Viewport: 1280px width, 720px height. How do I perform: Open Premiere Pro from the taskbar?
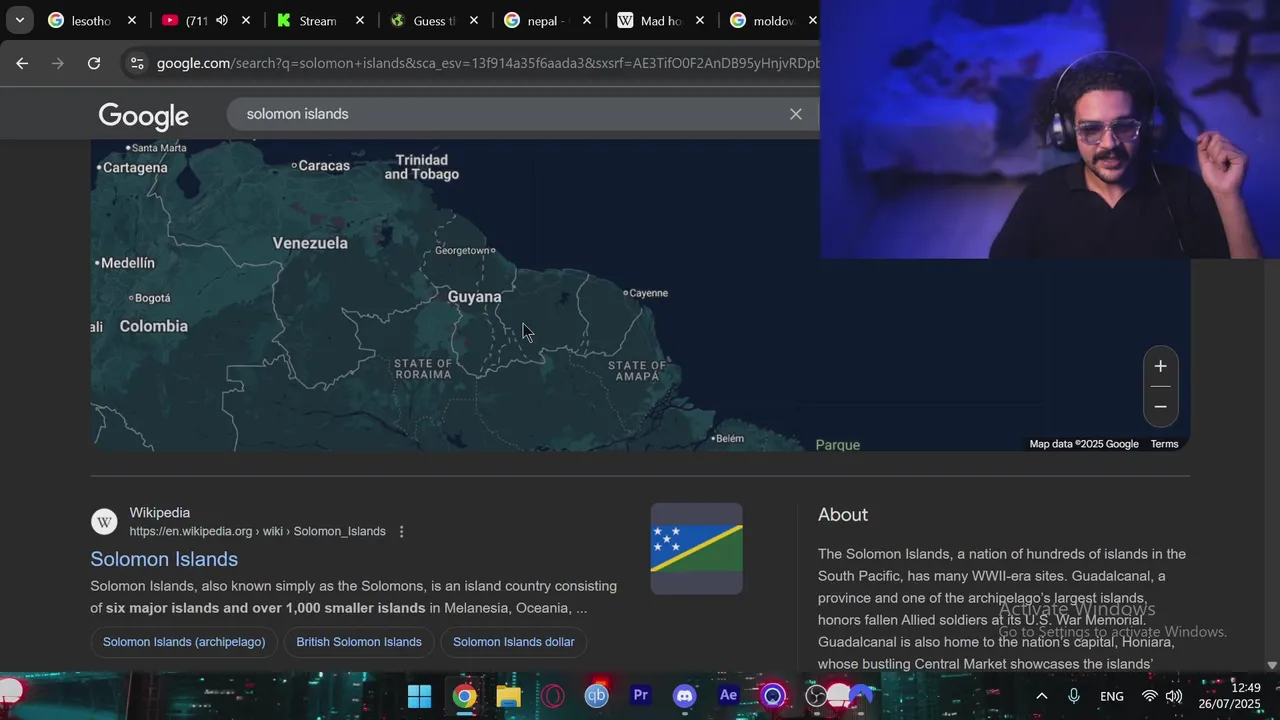pyautogui.click(x=641, y=696)
